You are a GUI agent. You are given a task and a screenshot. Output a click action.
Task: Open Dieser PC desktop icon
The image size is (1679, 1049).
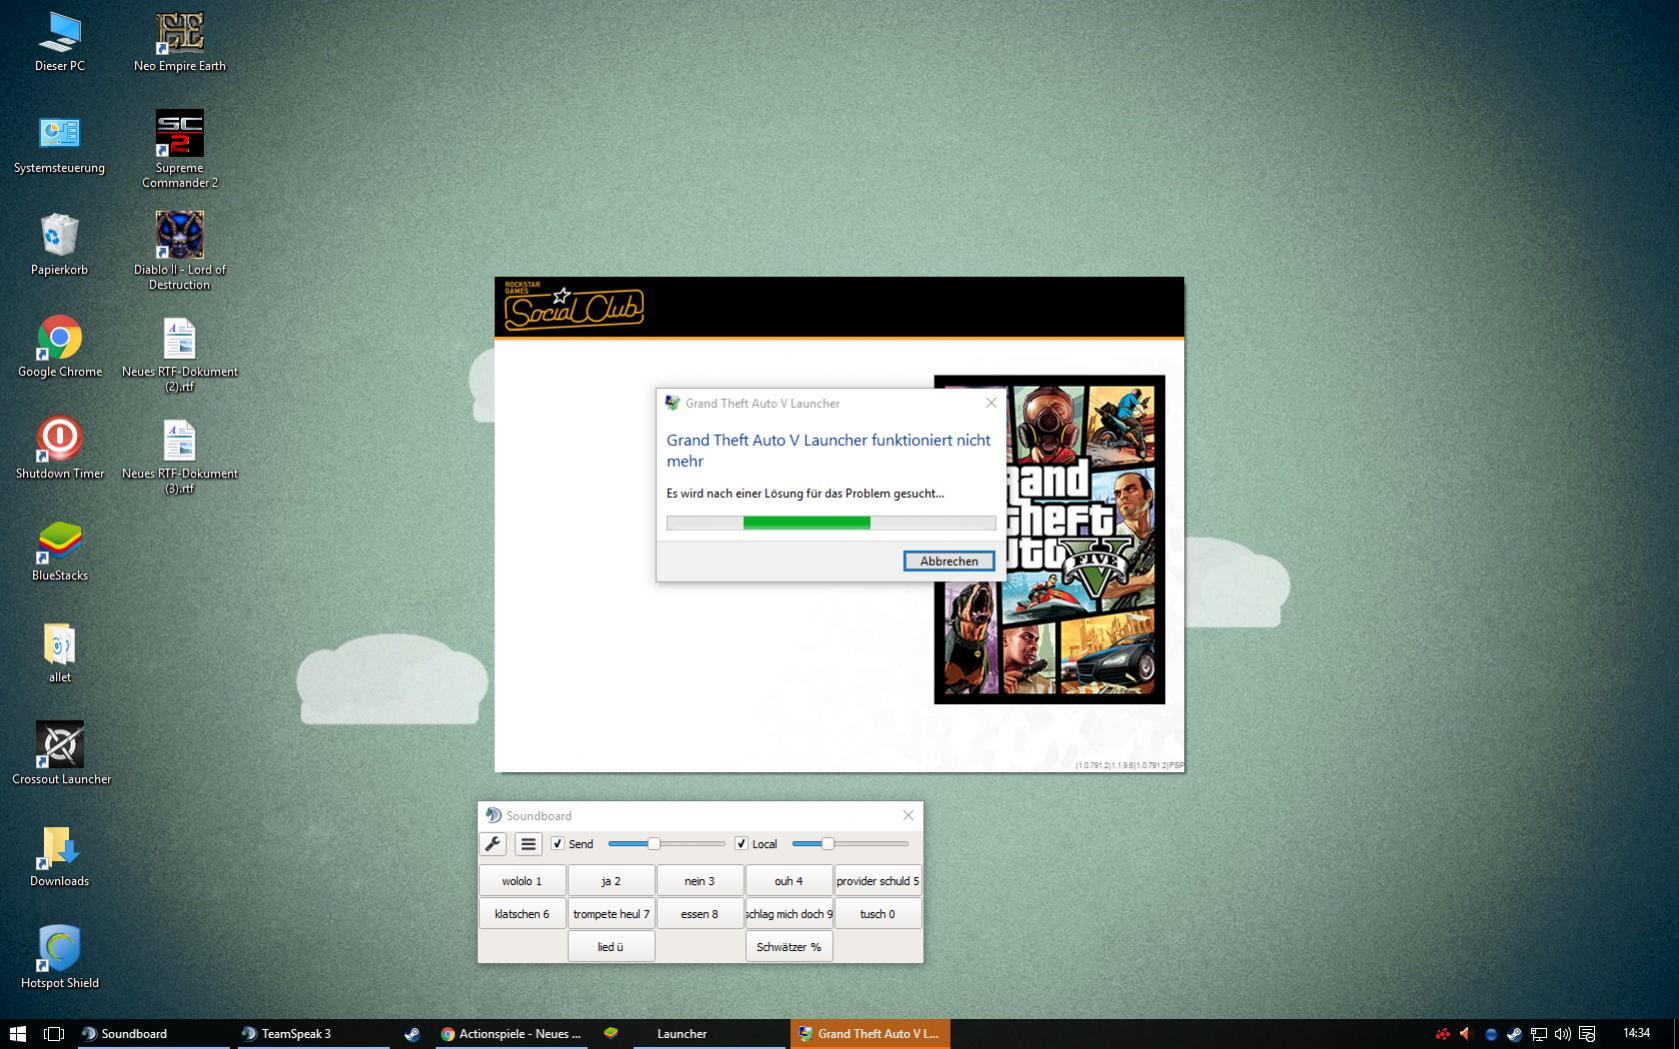pos(60,42)
